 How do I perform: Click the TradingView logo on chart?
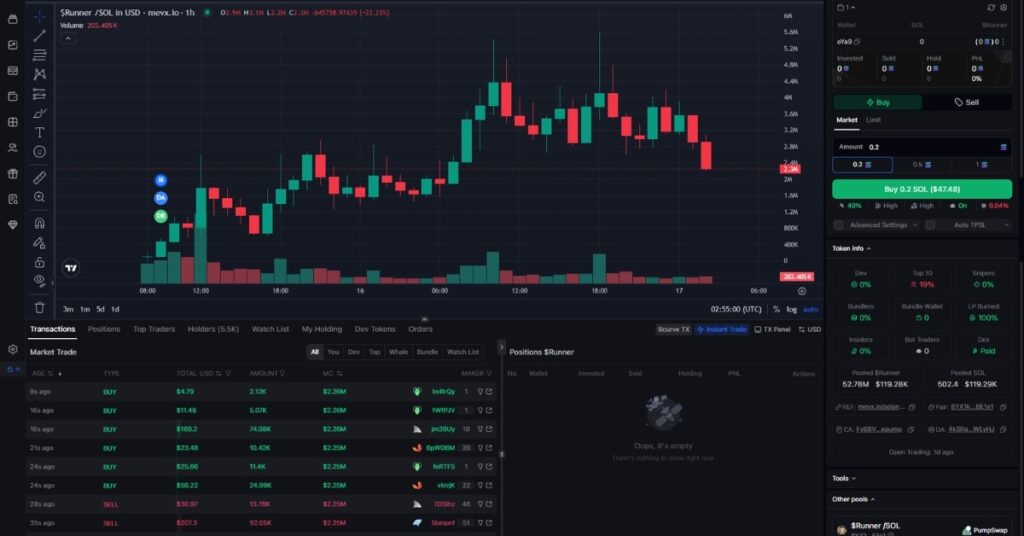71,268
